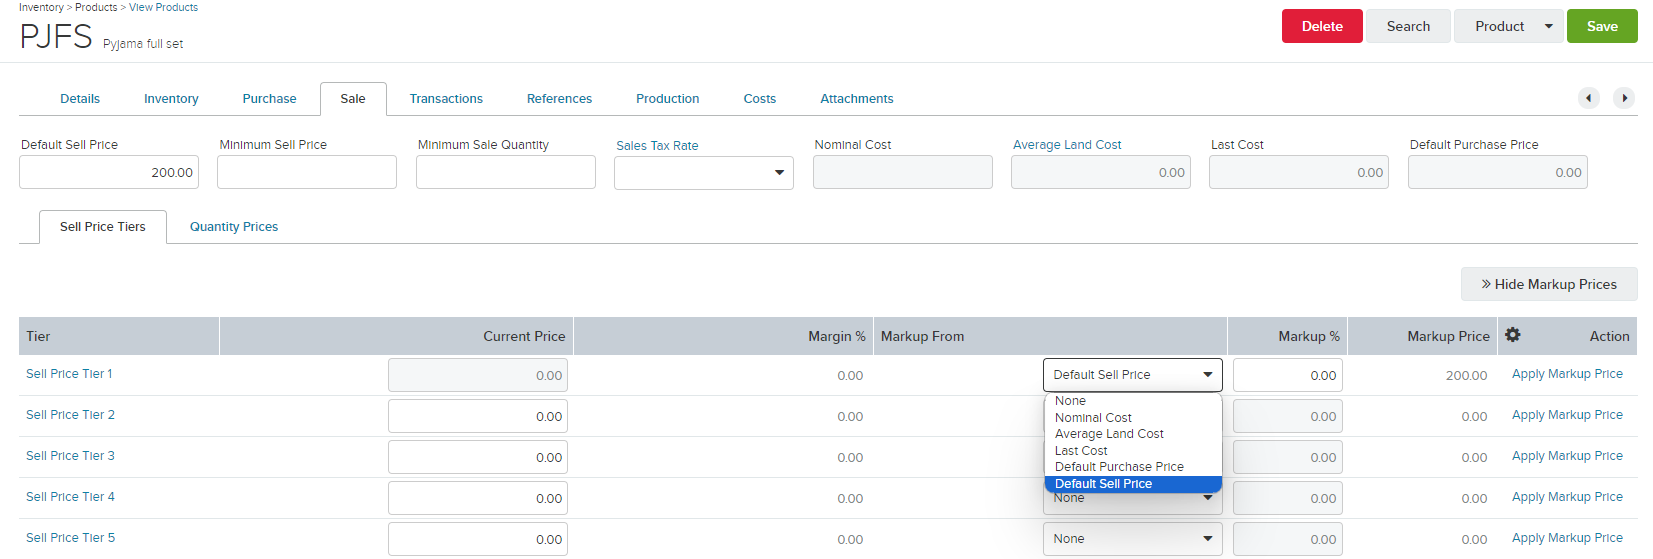Focus the Minimum Sell Price field
This screenshot has height=559, width=1653.
coord(307,172)
